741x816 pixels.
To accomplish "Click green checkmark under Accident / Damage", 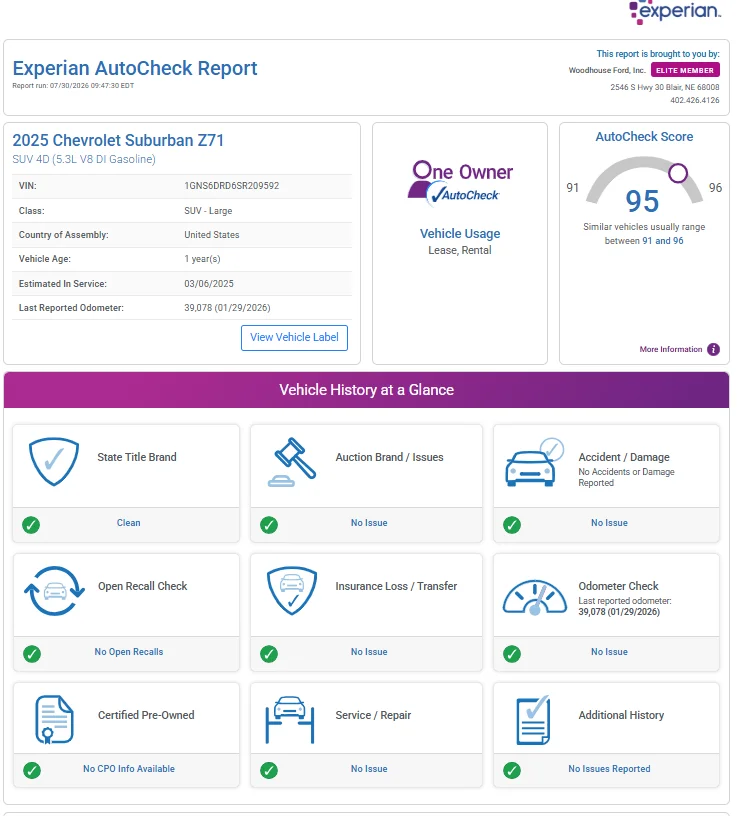I will tap(512, 525).
